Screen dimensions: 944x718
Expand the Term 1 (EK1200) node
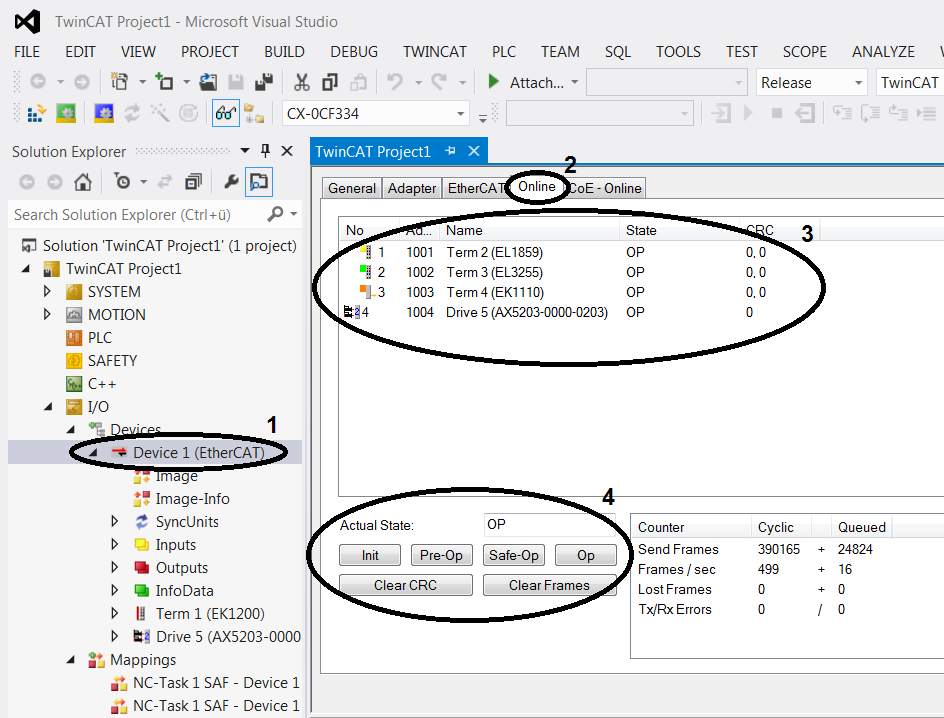pos(114,613)
